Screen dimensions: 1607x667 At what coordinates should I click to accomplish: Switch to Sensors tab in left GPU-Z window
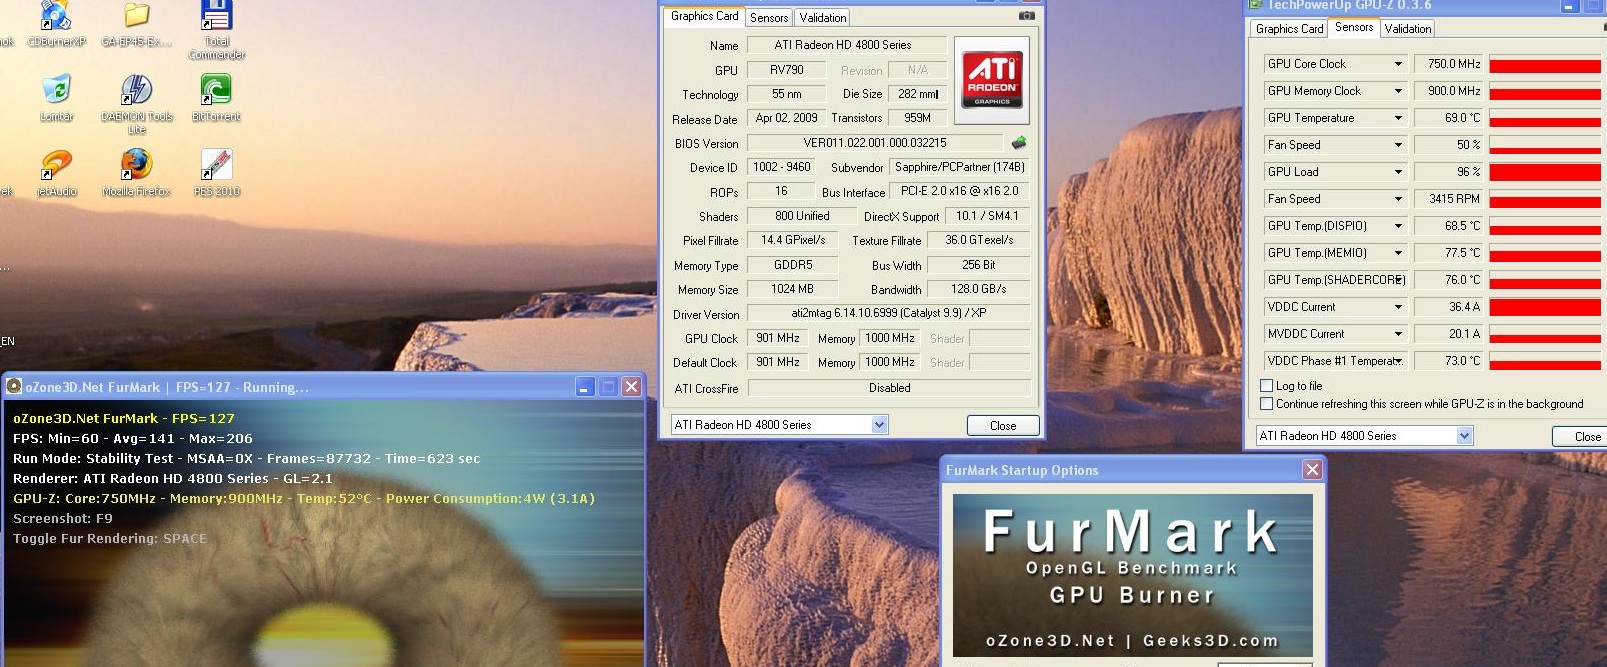(769, 17)
